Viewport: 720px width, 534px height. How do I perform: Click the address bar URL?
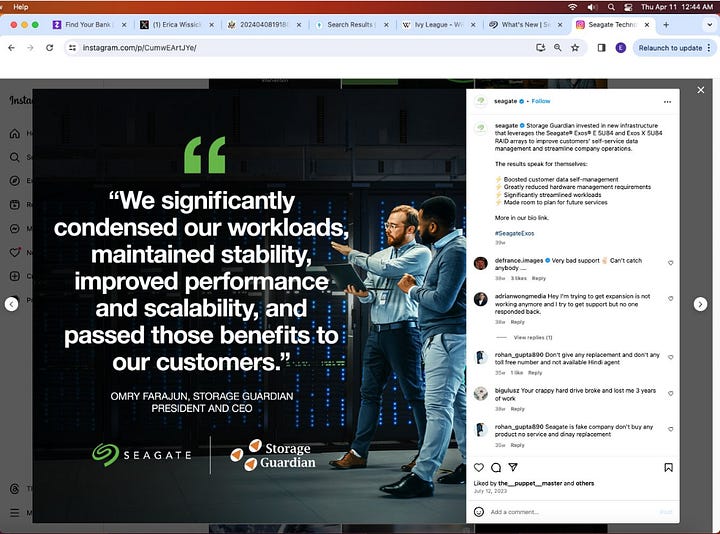140,48
